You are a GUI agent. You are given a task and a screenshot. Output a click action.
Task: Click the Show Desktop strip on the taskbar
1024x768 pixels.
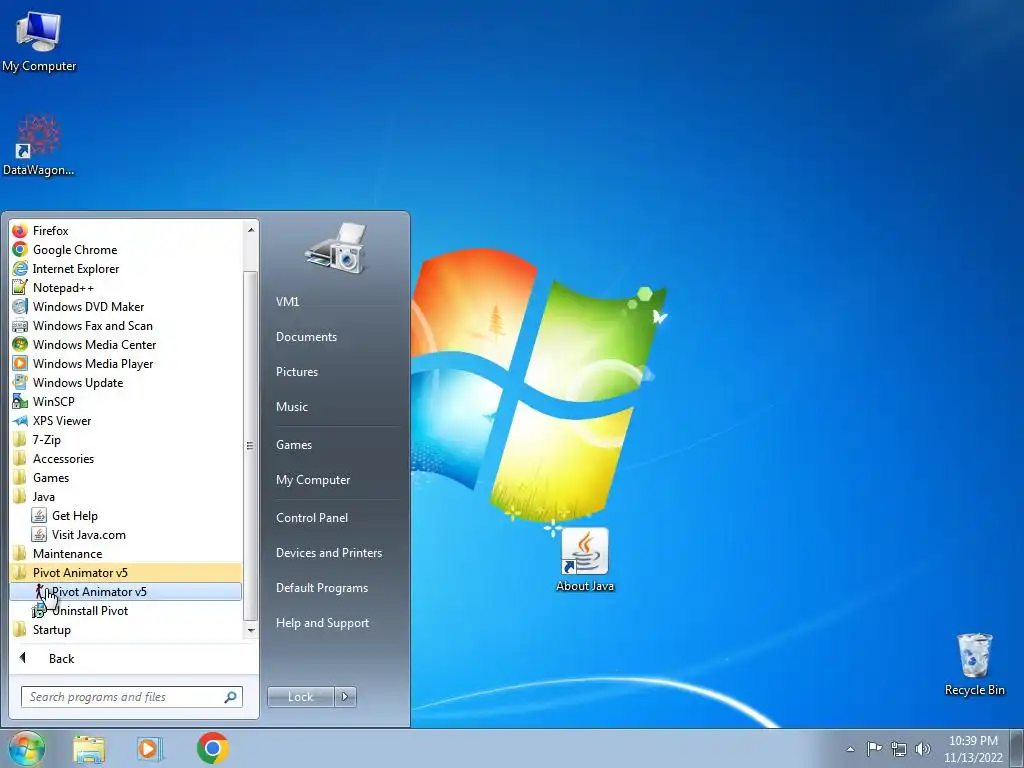click(1017, 748)
